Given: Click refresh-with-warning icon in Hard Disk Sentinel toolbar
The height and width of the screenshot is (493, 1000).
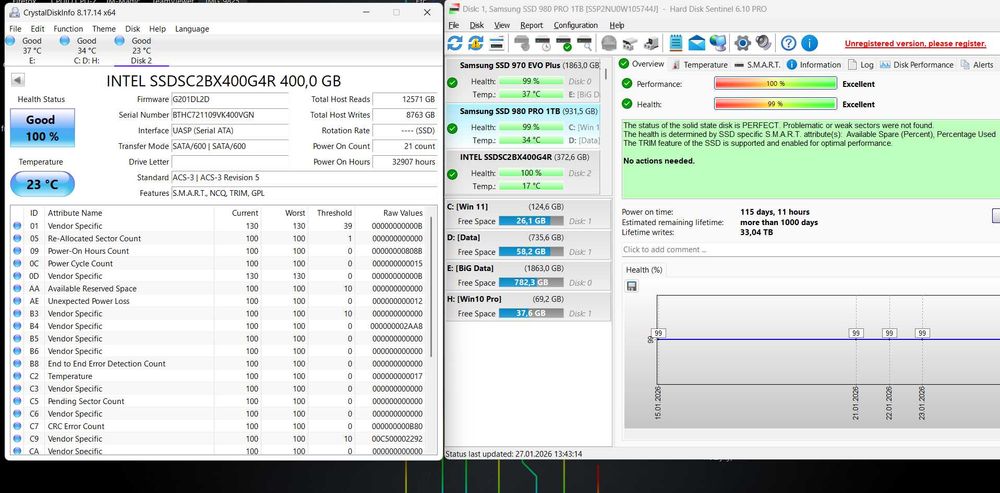Looking at the screenshot, I should (x=476, y=43).
